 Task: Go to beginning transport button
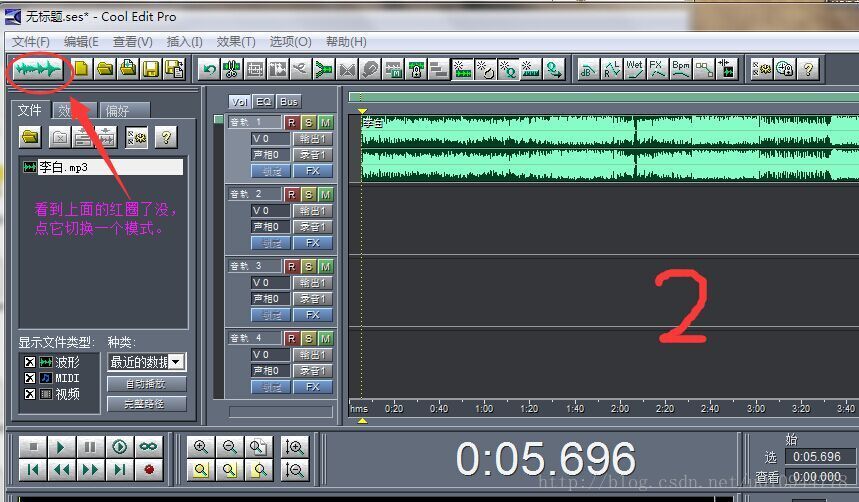point(33,470)
